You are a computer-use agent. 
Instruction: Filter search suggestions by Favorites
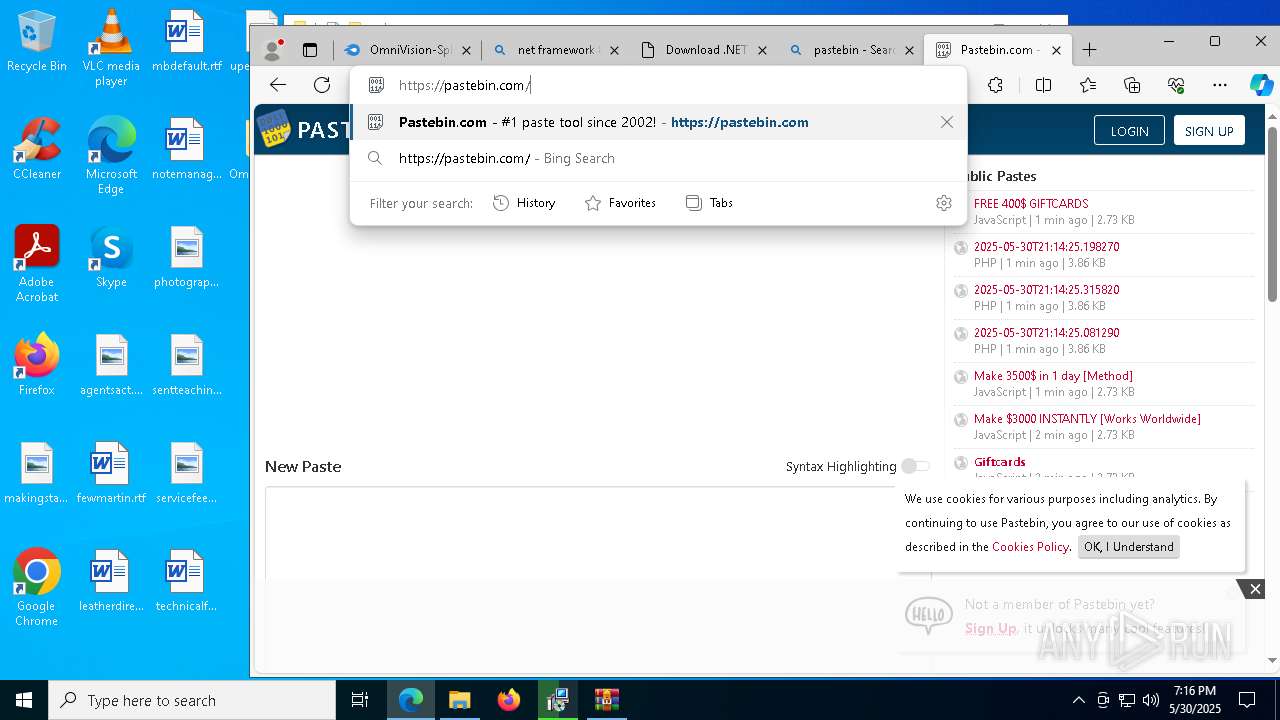pos(620,203)
